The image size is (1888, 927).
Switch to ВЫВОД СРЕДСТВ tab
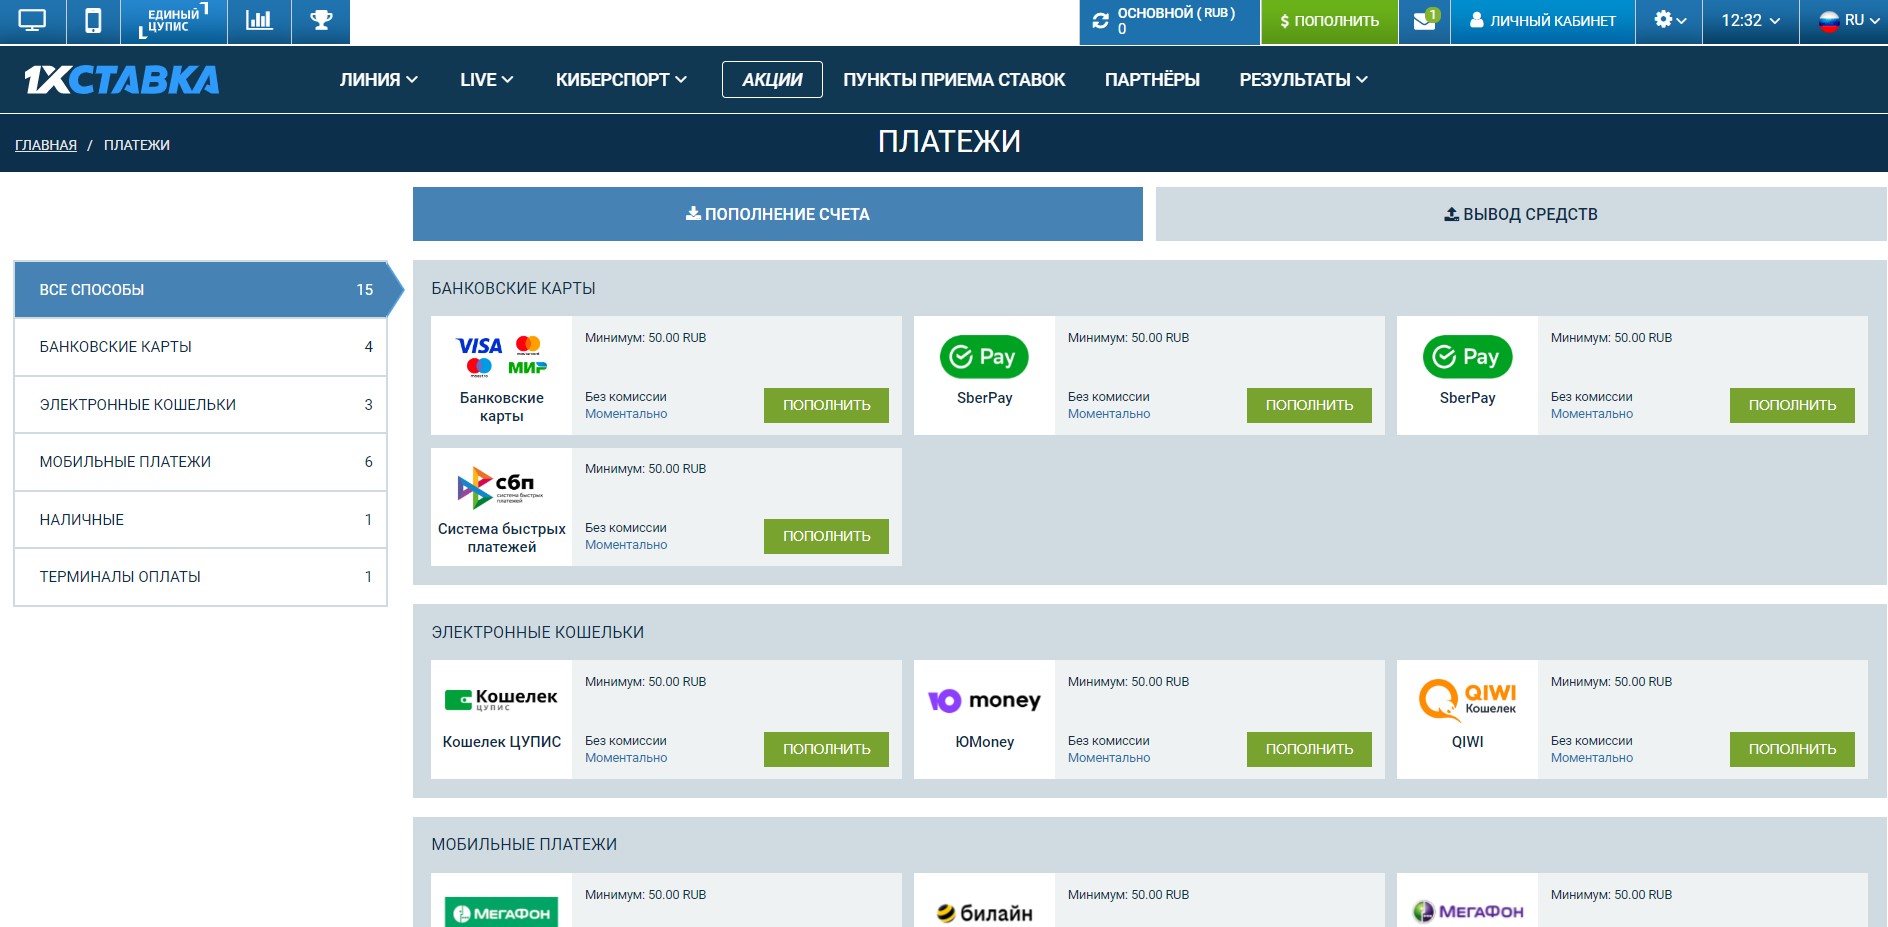click(x=1521, y=214)
